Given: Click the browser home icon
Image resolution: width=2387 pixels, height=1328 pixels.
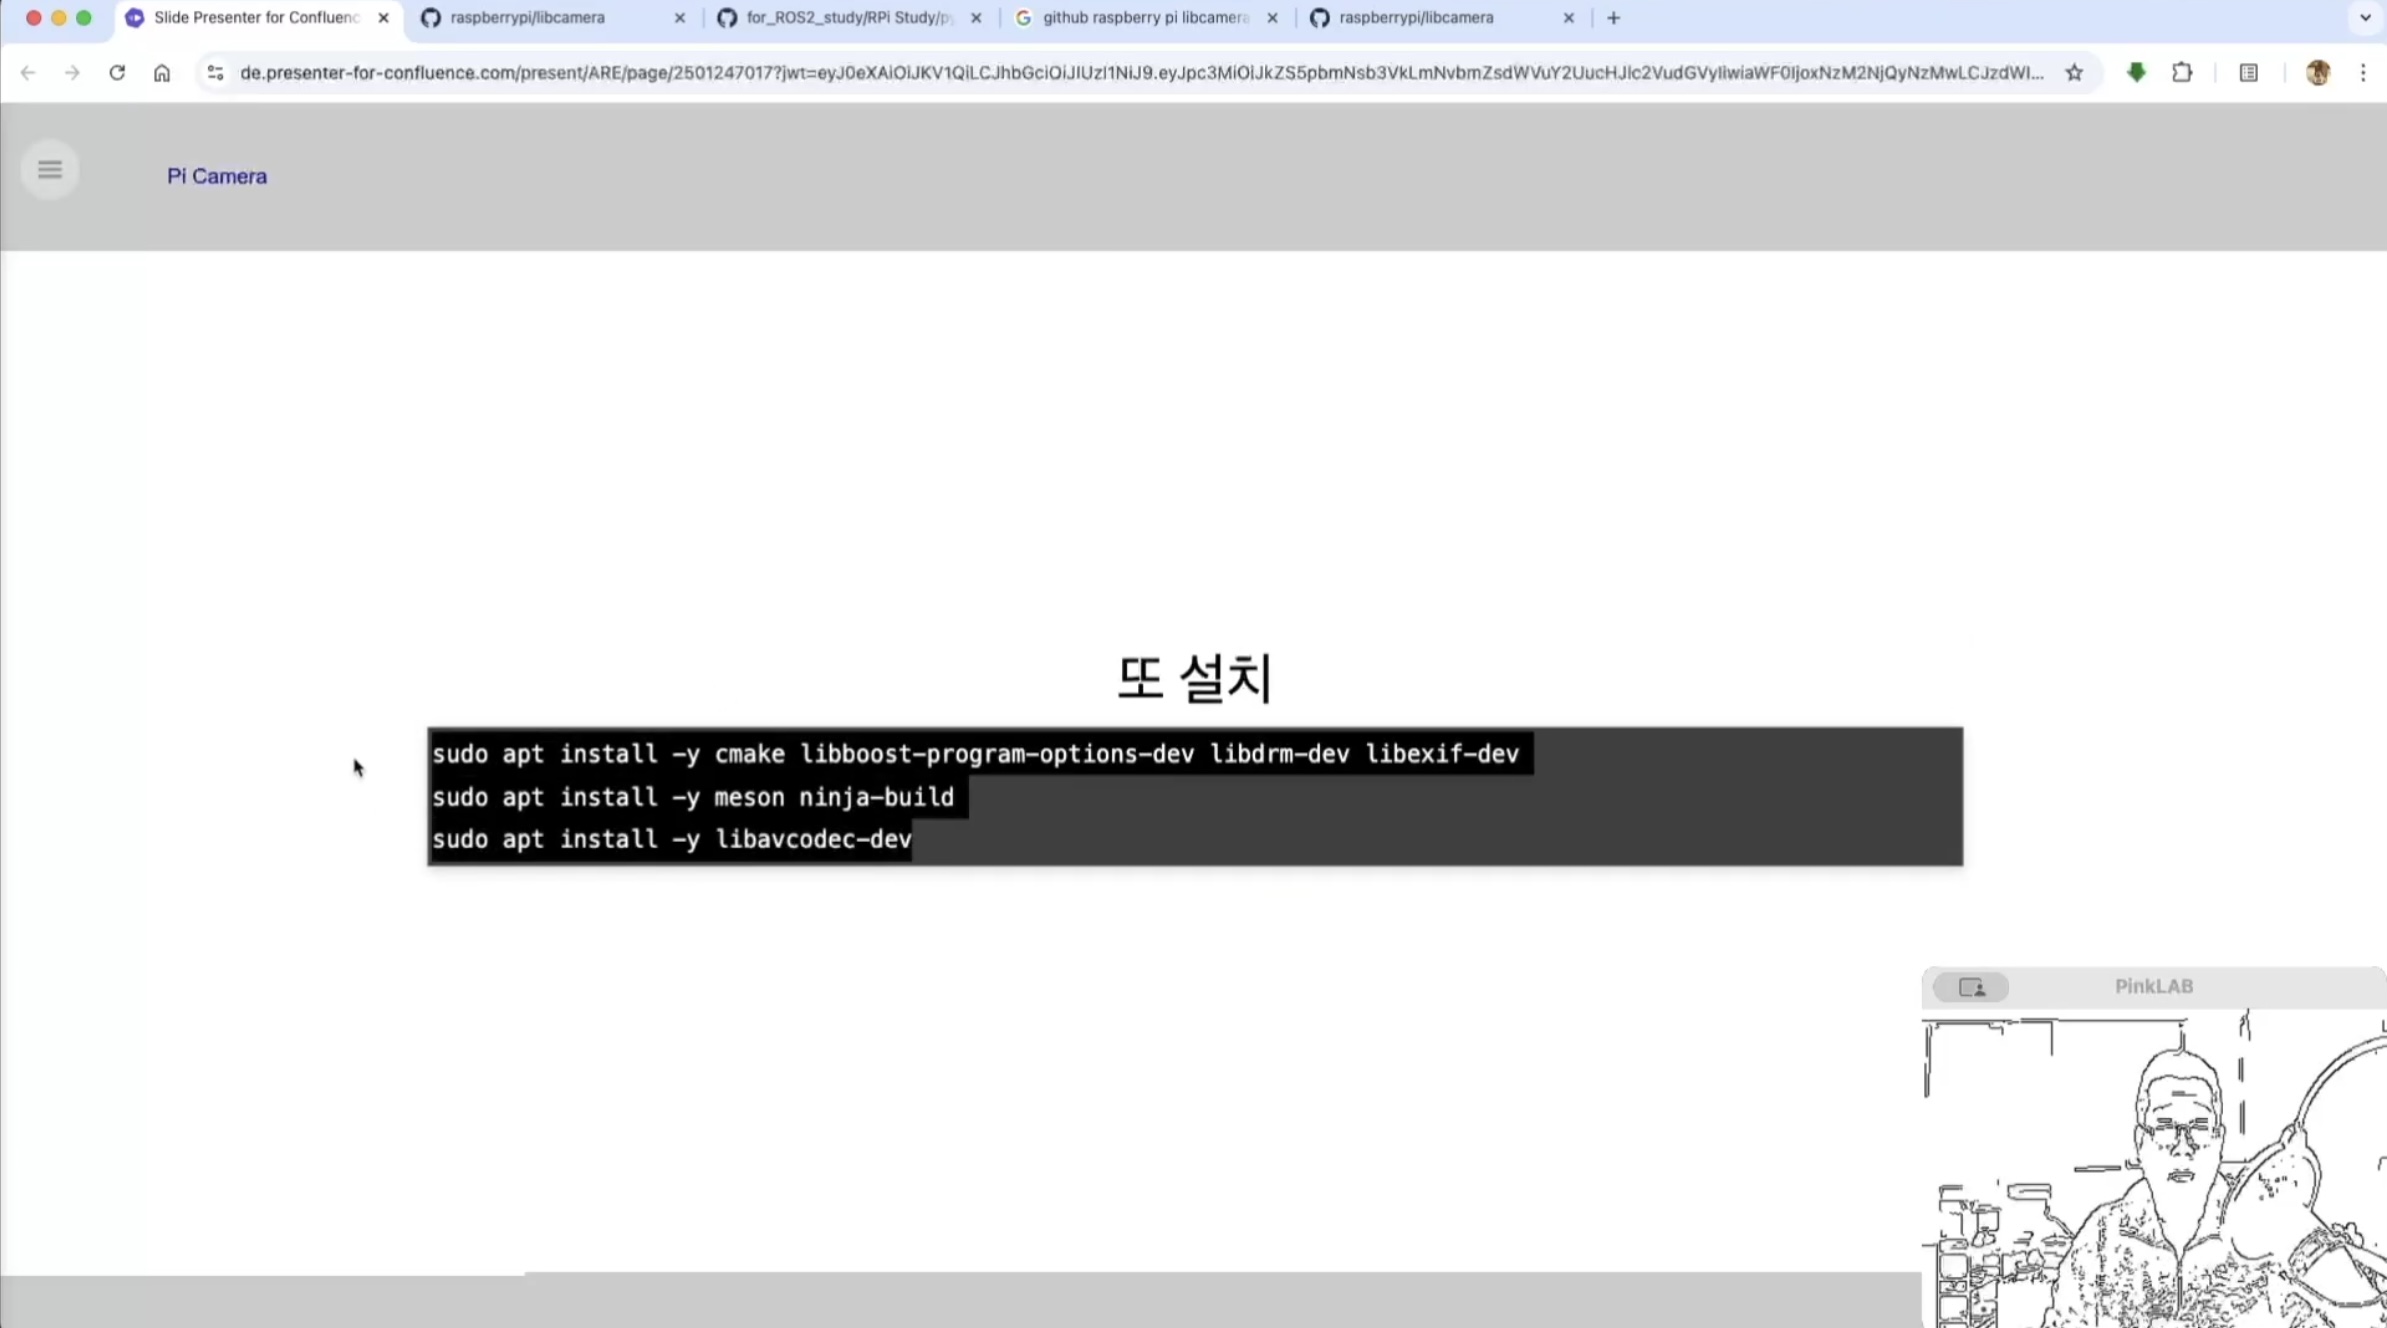Looking at the screenshot, I should click(162, 73).
